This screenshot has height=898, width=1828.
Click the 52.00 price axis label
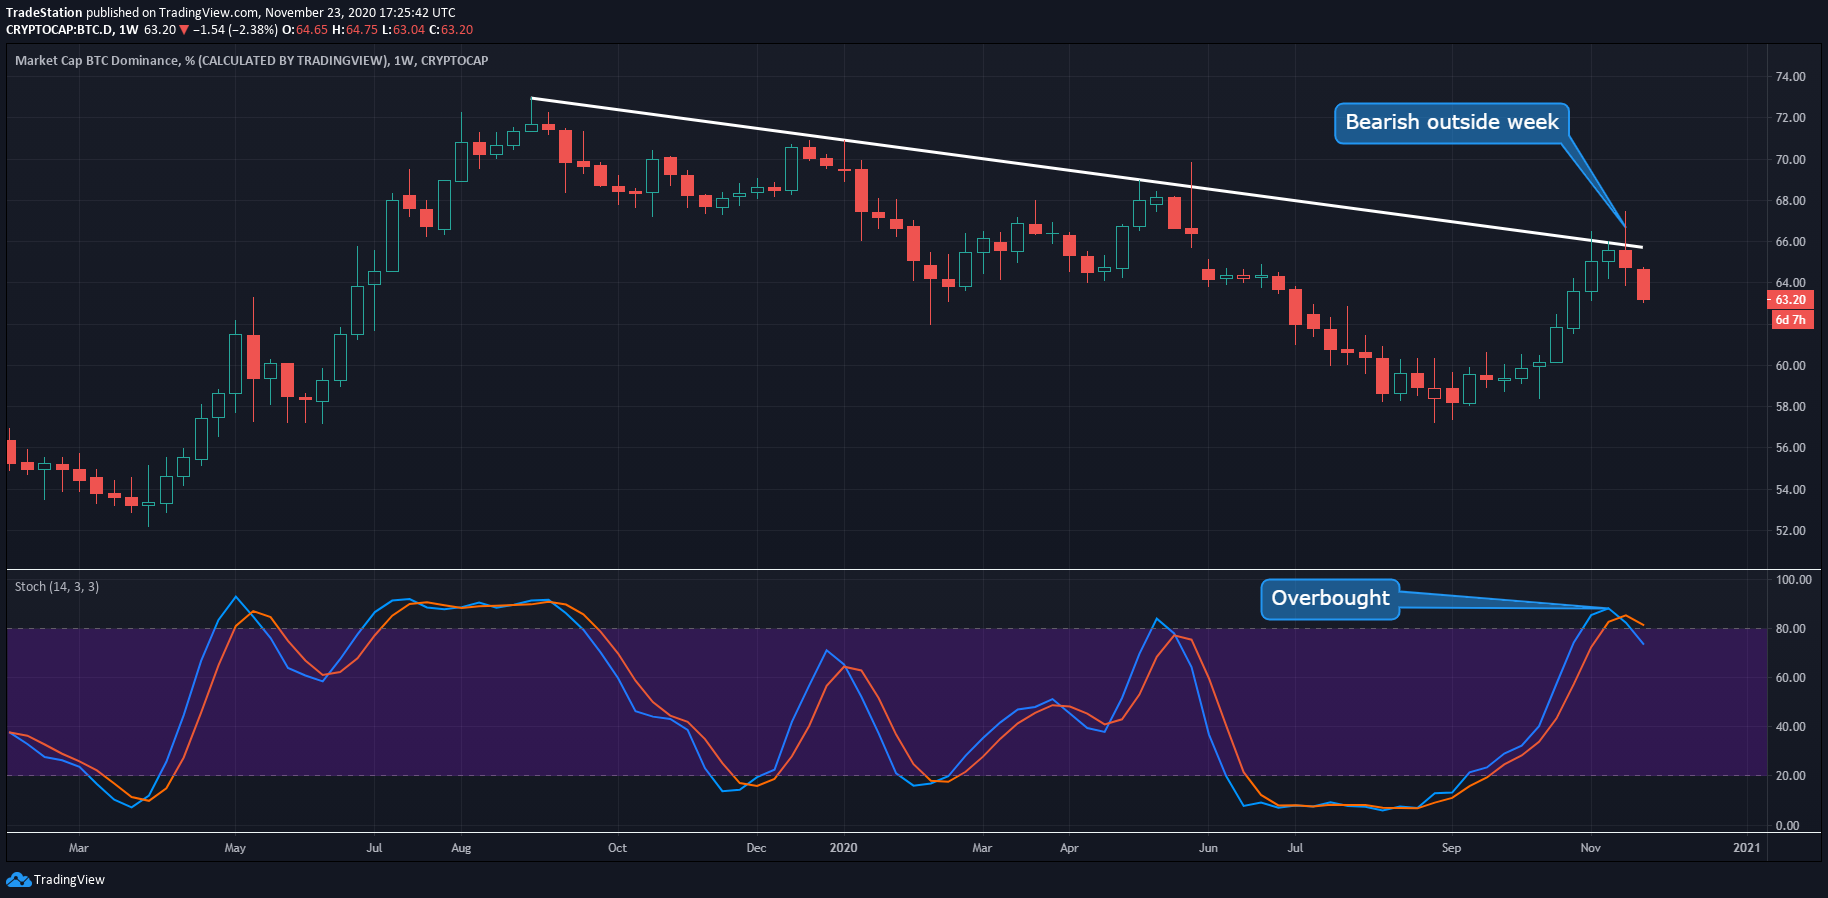click(x=1790, y=531)
